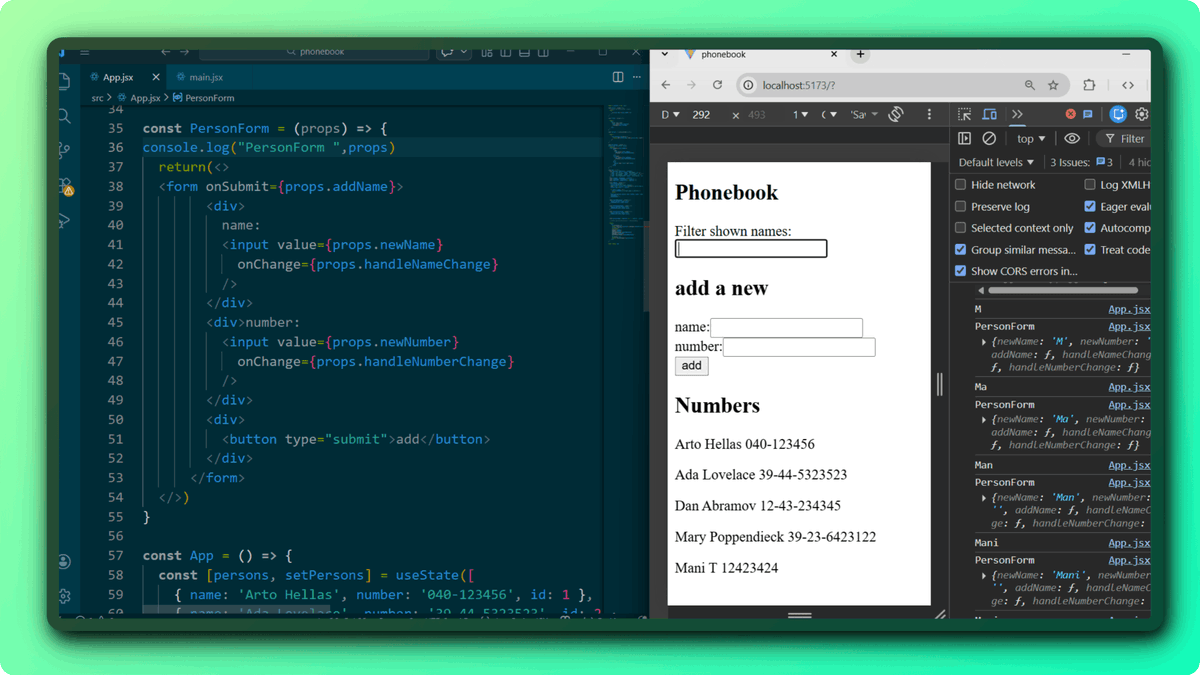This screenshot has width=1200, height=675.
Task: Create a live expression (eye icon)
Action: (1072, 139)
